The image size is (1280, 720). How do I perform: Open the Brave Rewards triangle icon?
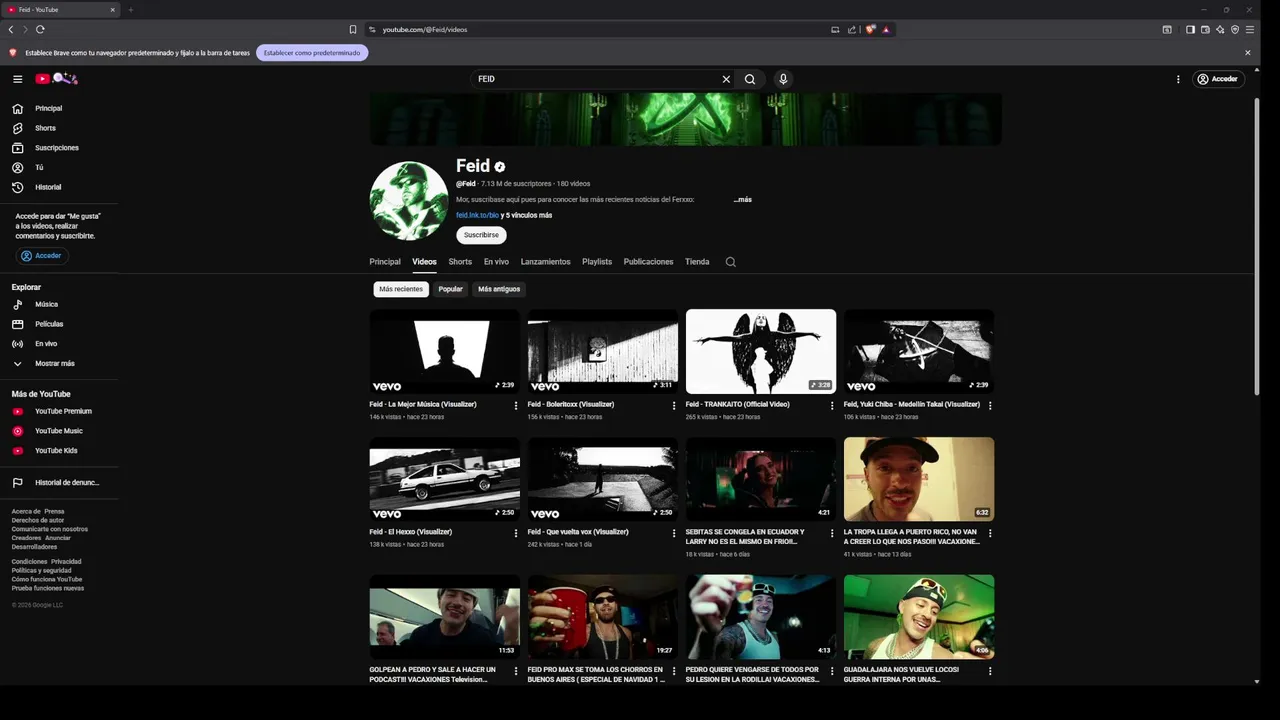click(x=886, y=30)
